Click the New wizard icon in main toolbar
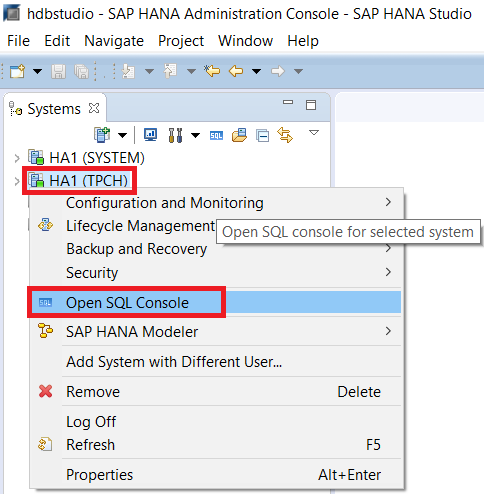 click(17, 71)
